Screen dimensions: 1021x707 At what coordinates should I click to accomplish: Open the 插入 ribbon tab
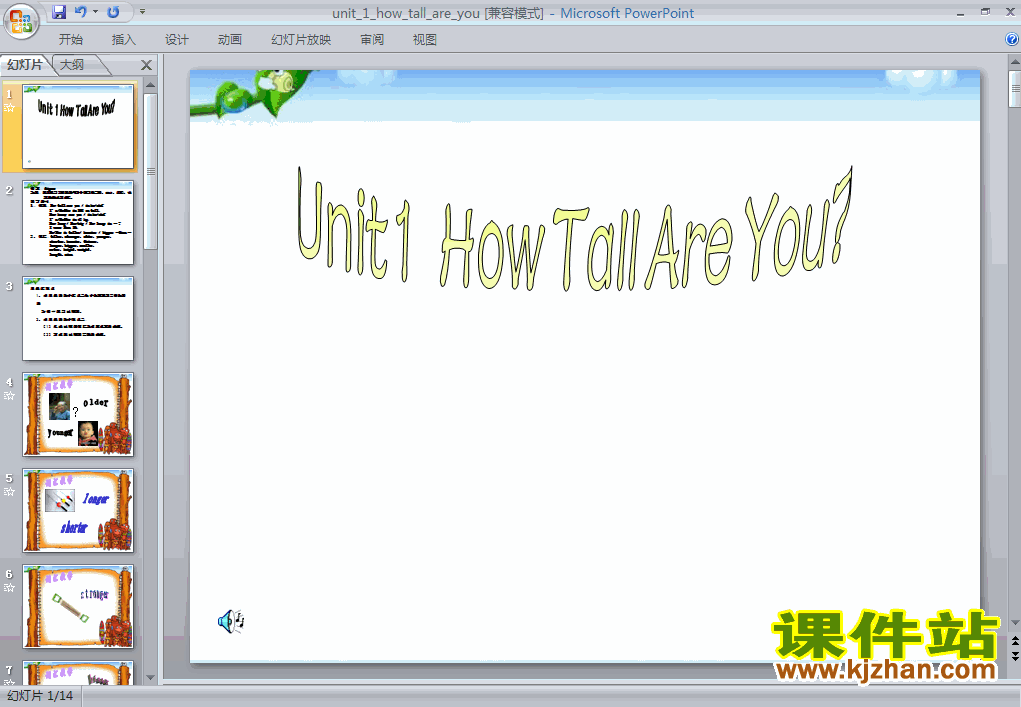(124, 40)
